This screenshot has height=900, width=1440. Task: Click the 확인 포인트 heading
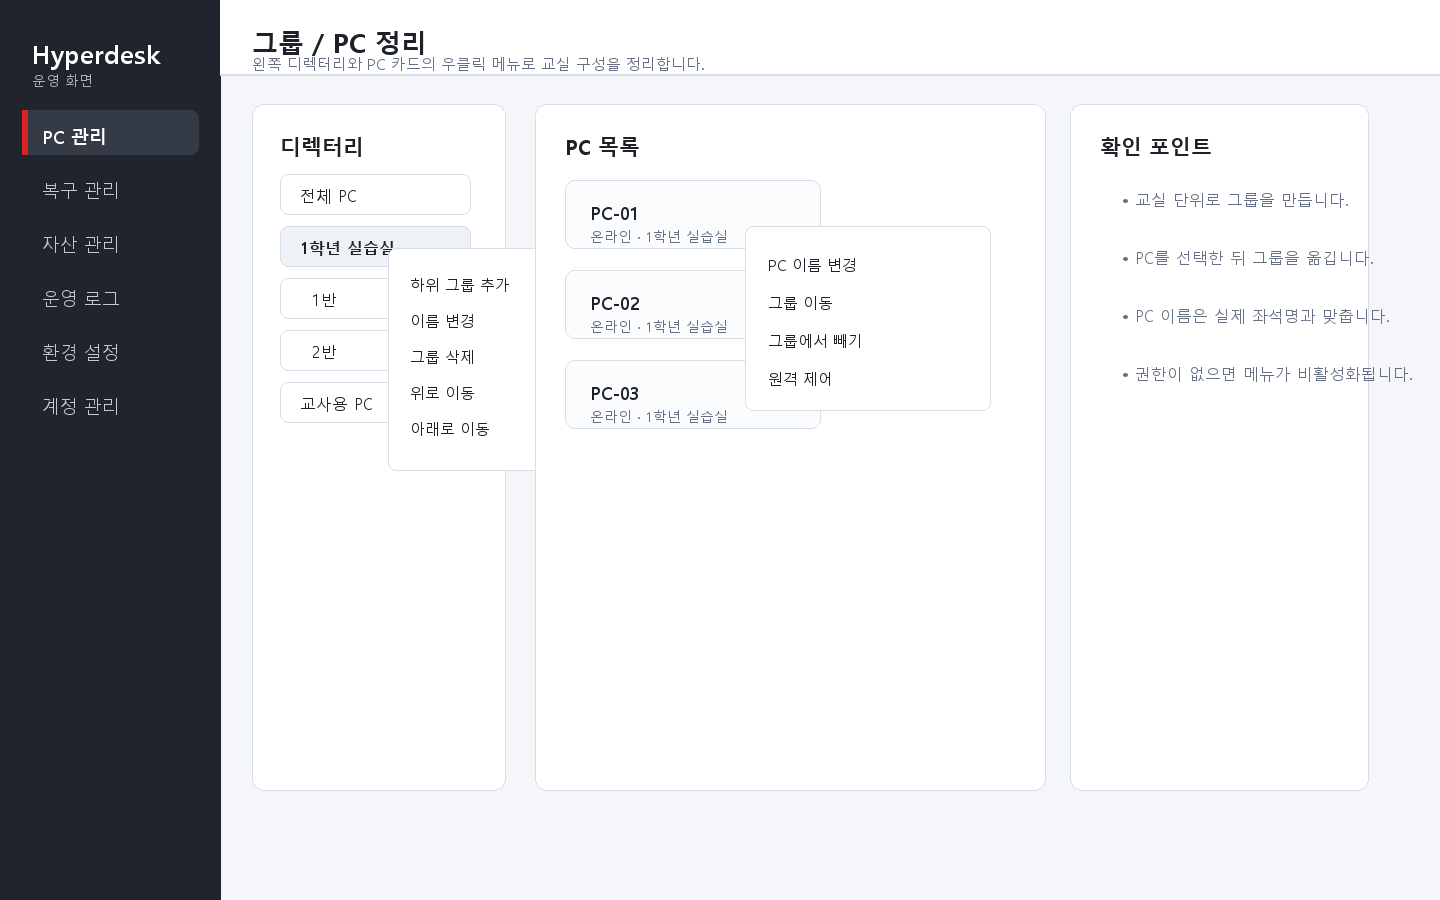click(1156, 147)
